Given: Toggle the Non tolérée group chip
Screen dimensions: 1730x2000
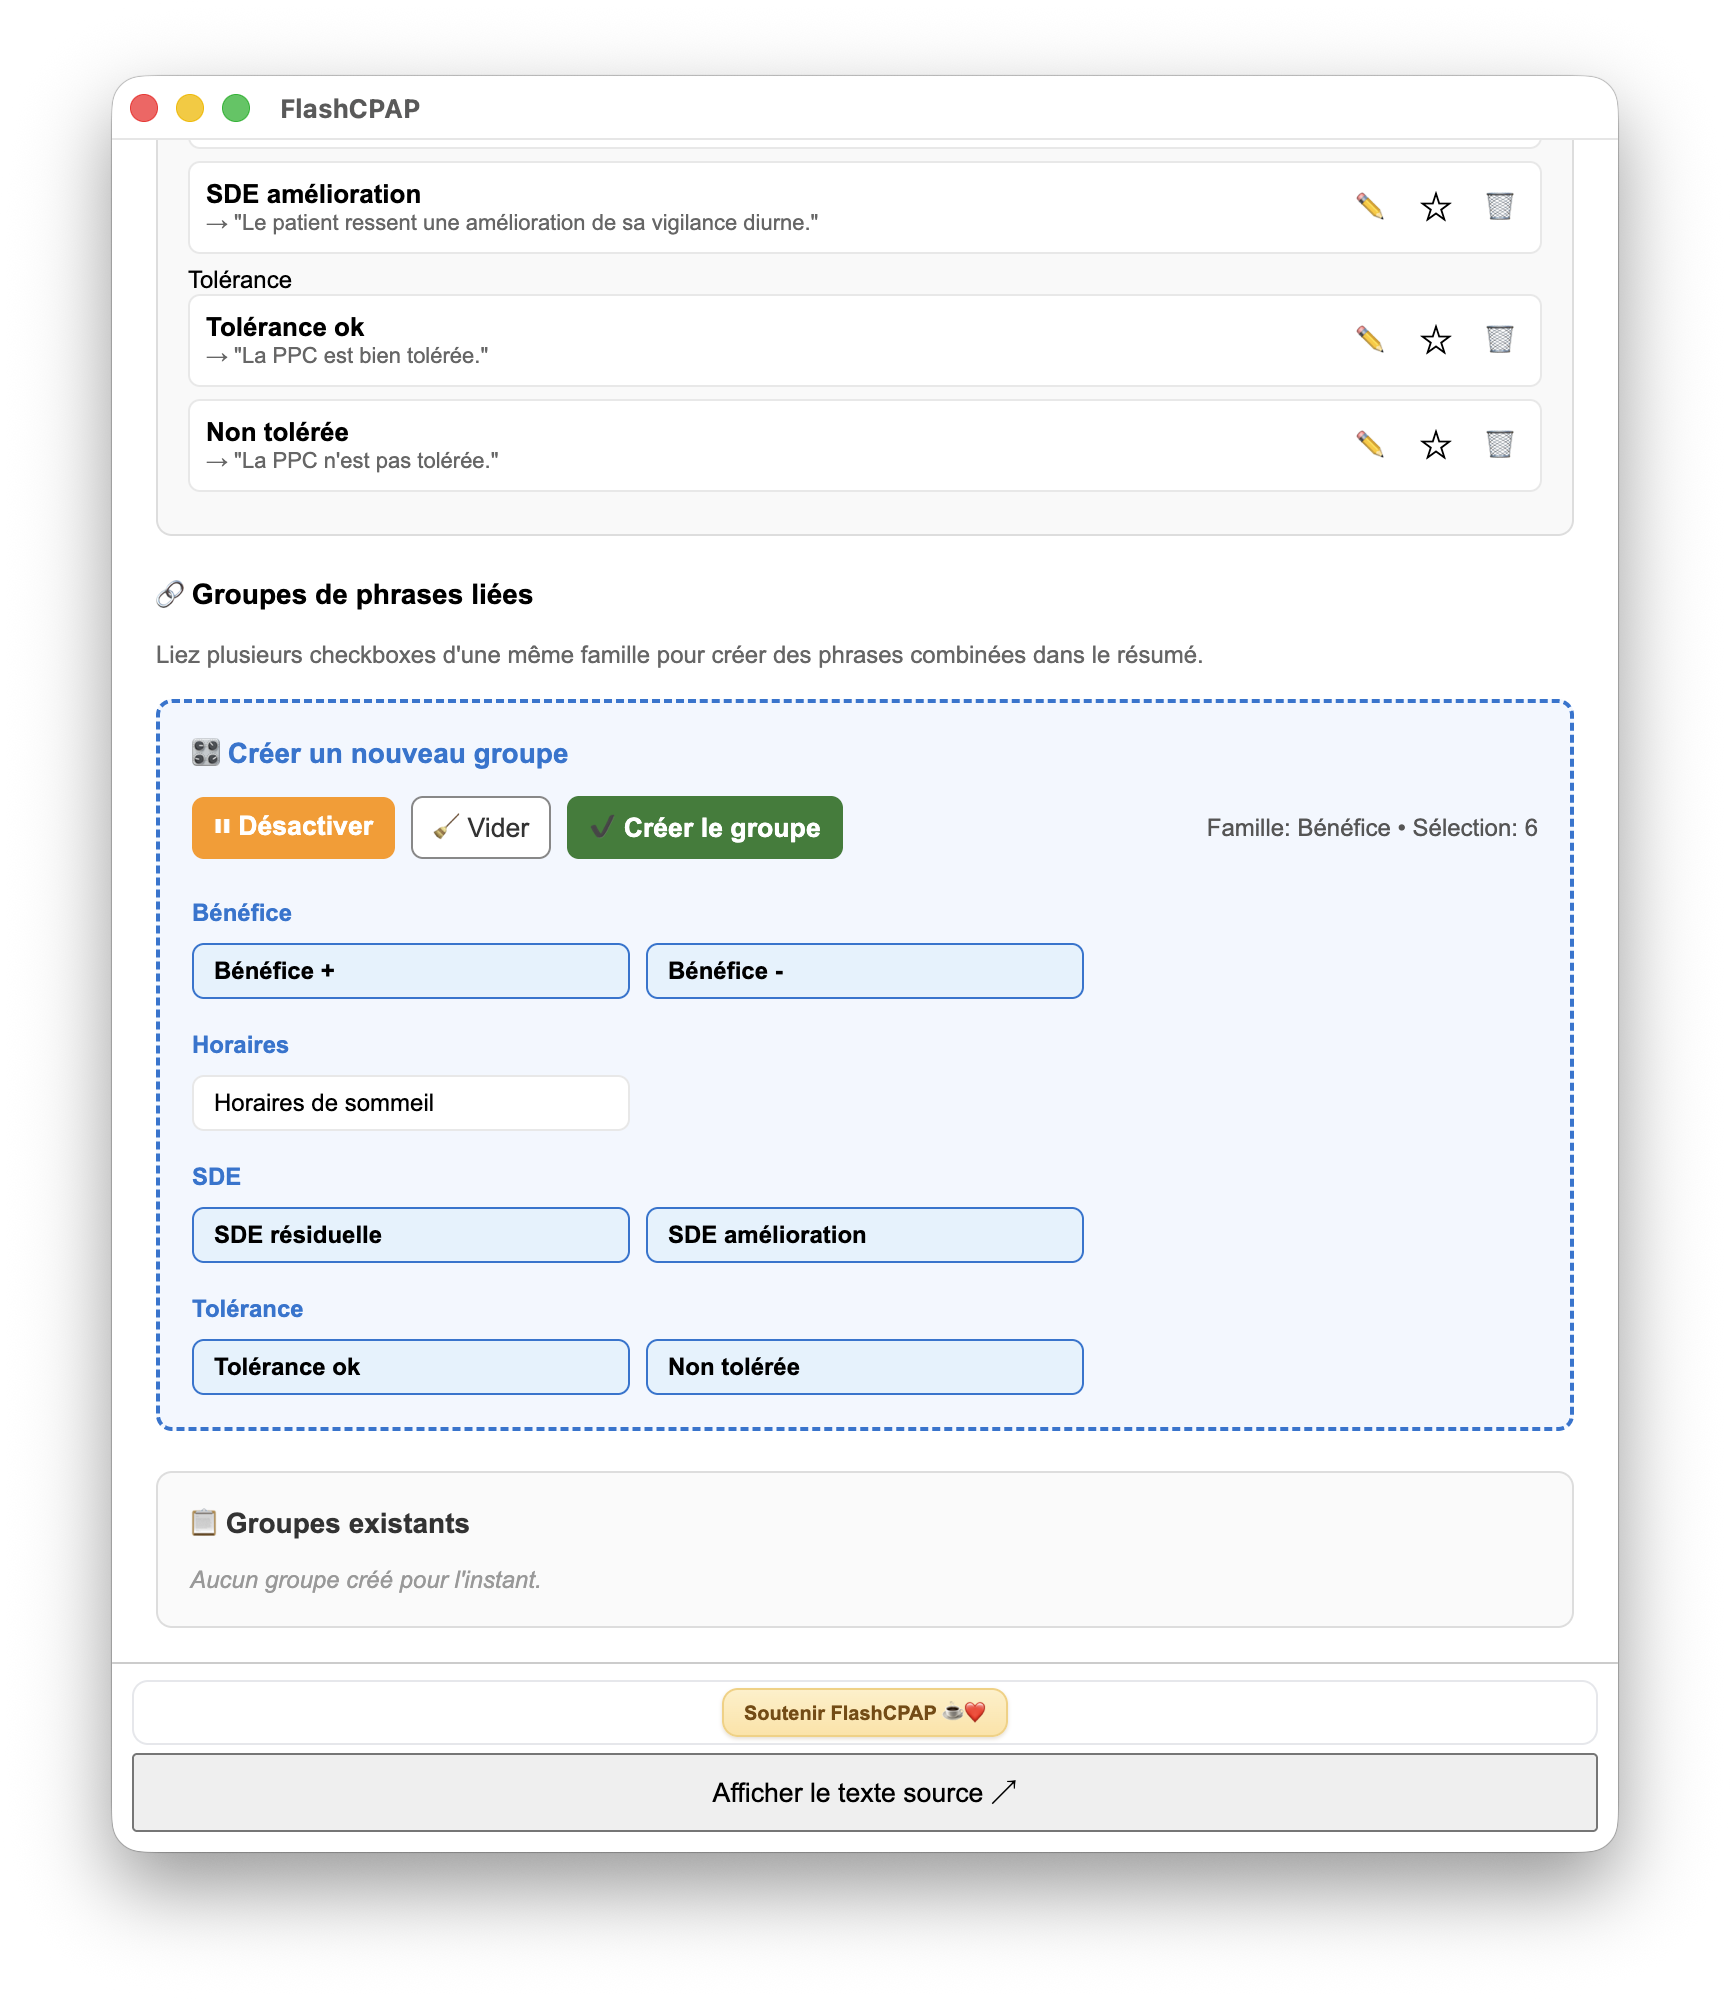Looking at the screenshot, I should pos(864,1367).
